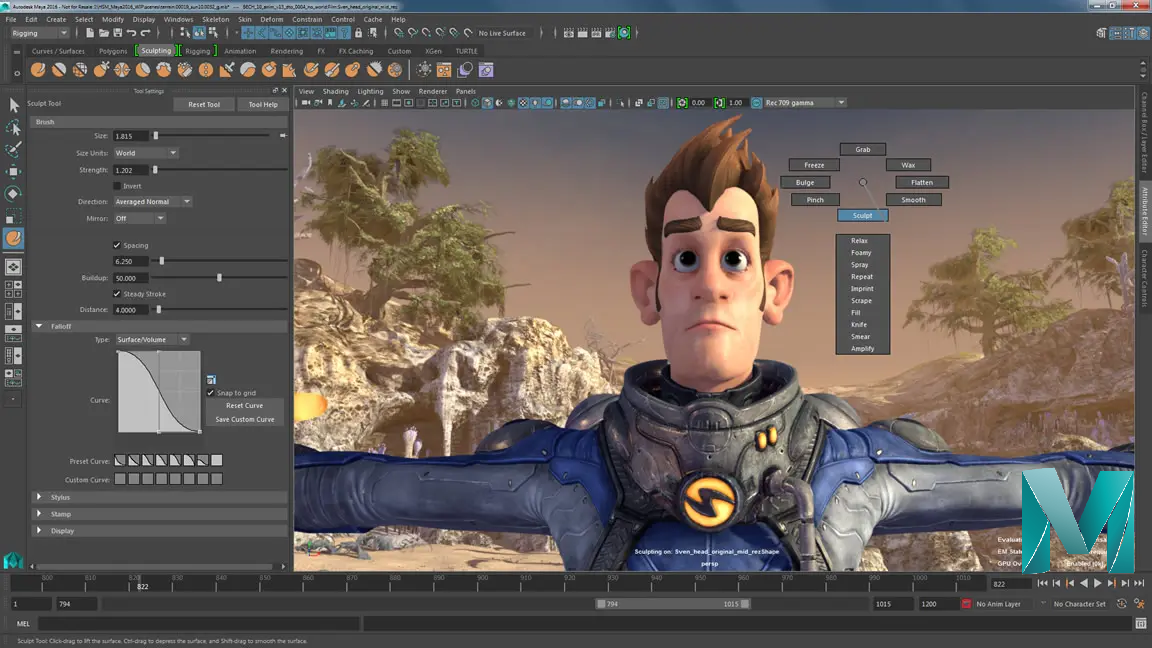This screenshot has width=1152, height=648.
Task: Click the auto keyframe toggle icon
Action: [1121, 604]
